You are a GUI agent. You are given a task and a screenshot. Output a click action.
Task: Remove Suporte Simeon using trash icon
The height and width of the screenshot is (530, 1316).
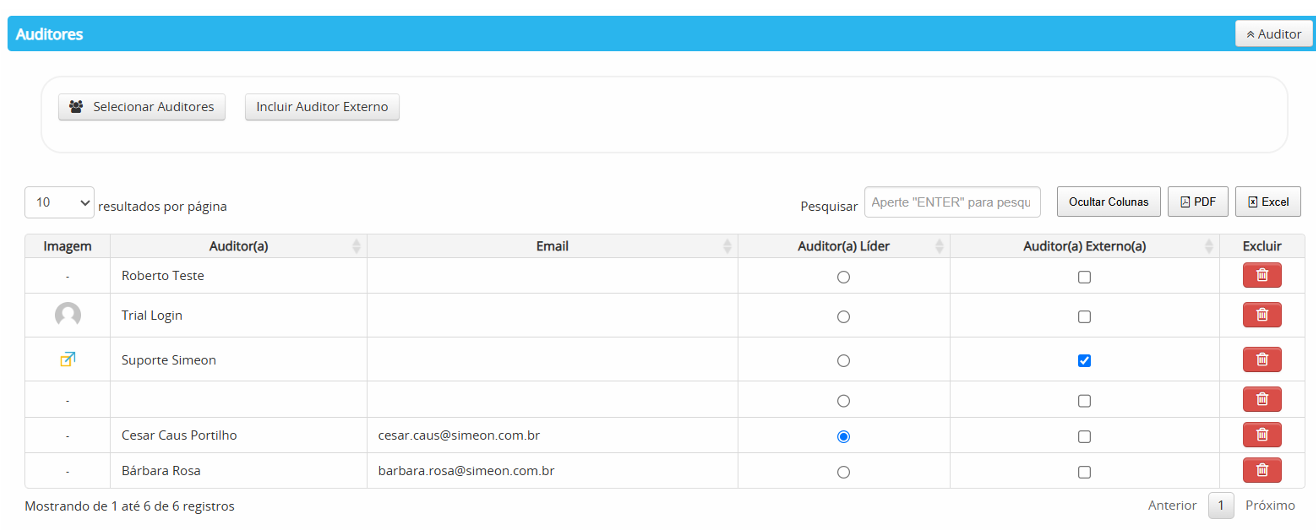click(x=1261, y=359)
